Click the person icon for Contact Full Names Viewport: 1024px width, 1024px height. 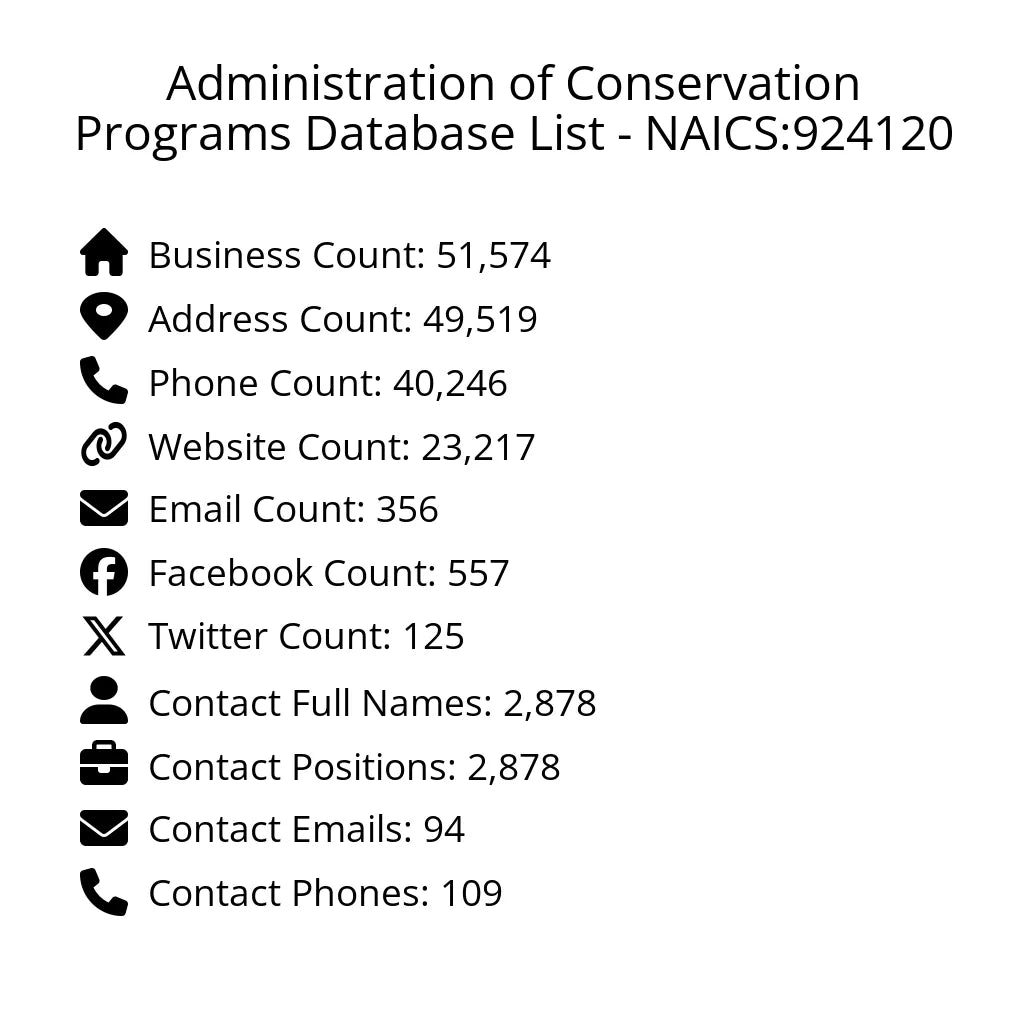pos(104,701)
